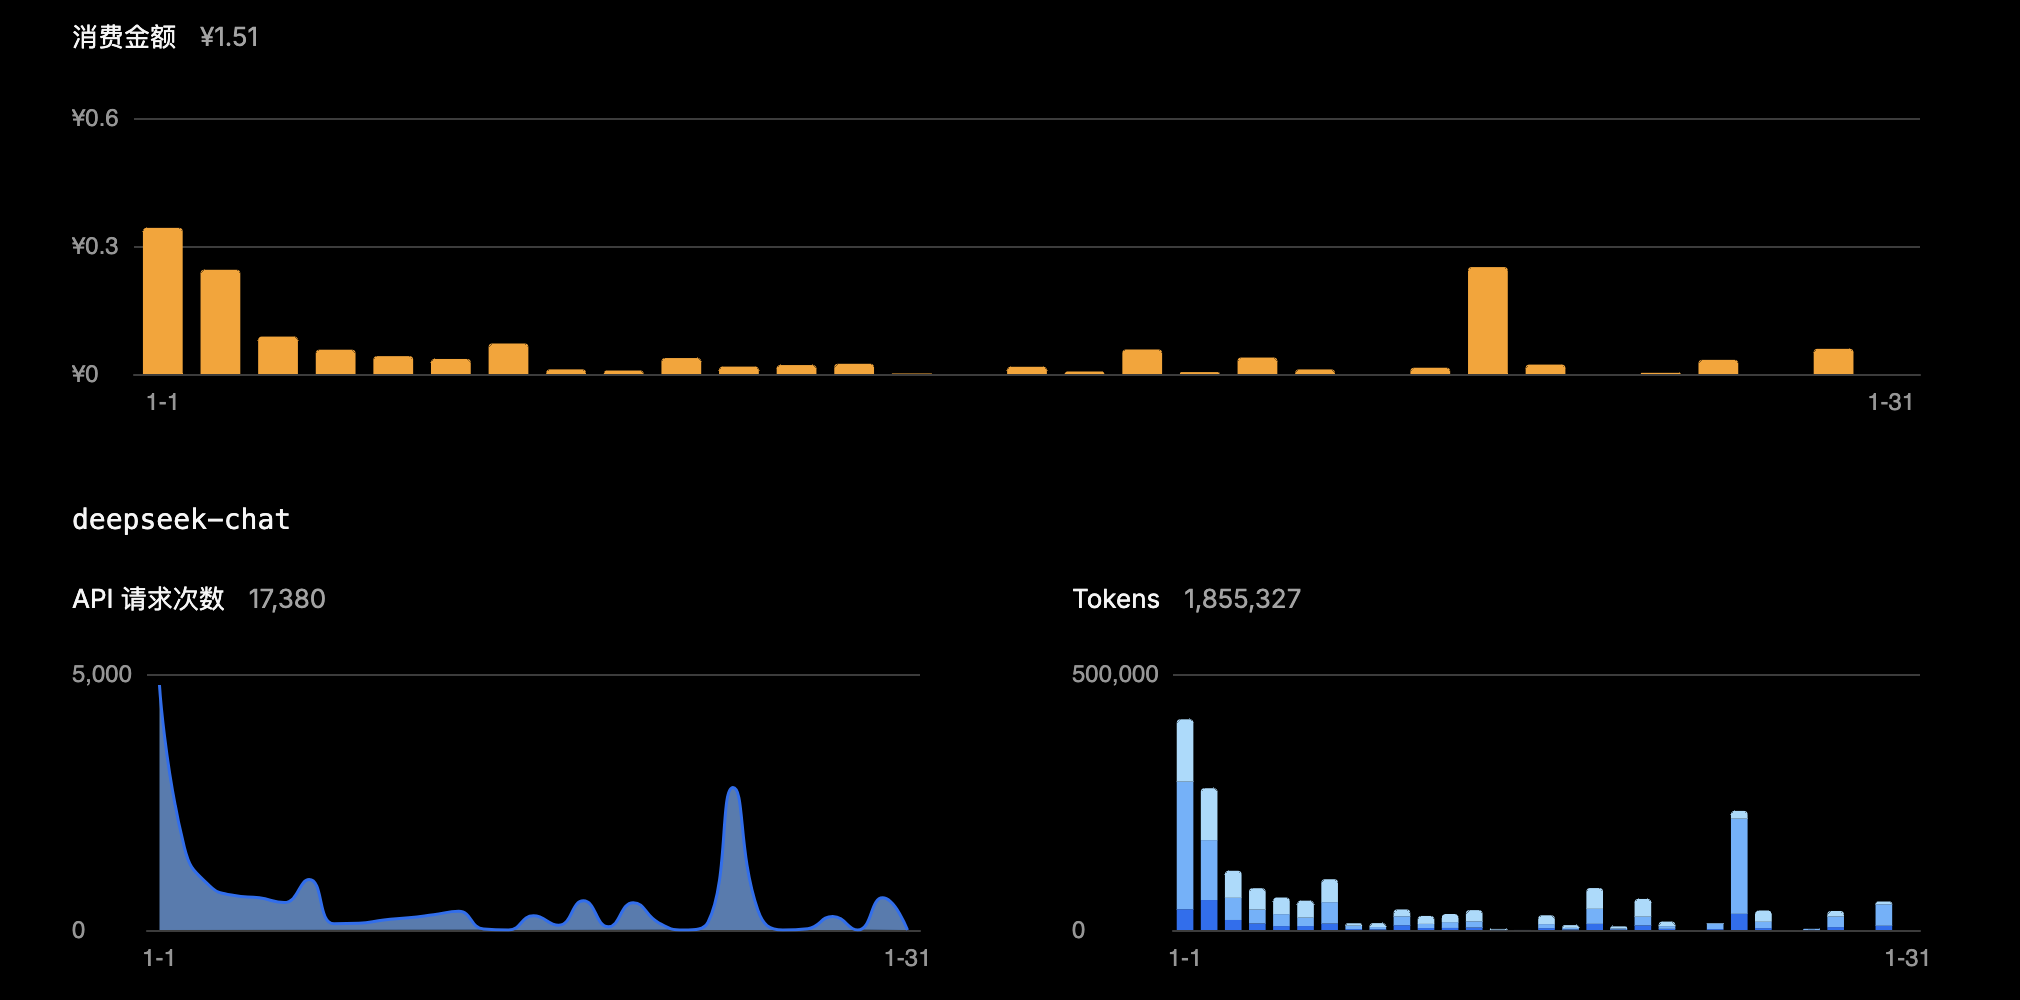Select the 1-31 label under the requests chart
2020x1000 pixels.
tap(907, 958)
